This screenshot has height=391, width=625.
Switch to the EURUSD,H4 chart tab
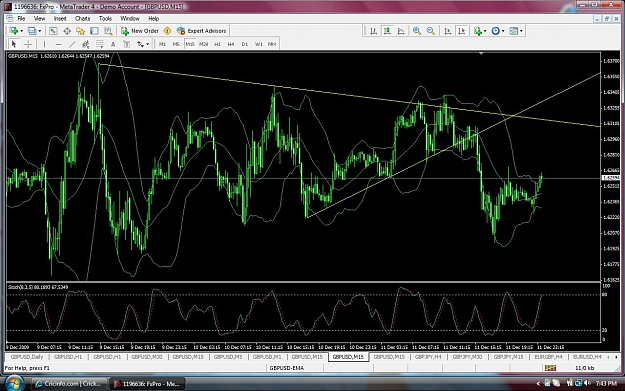click(587, 357)
